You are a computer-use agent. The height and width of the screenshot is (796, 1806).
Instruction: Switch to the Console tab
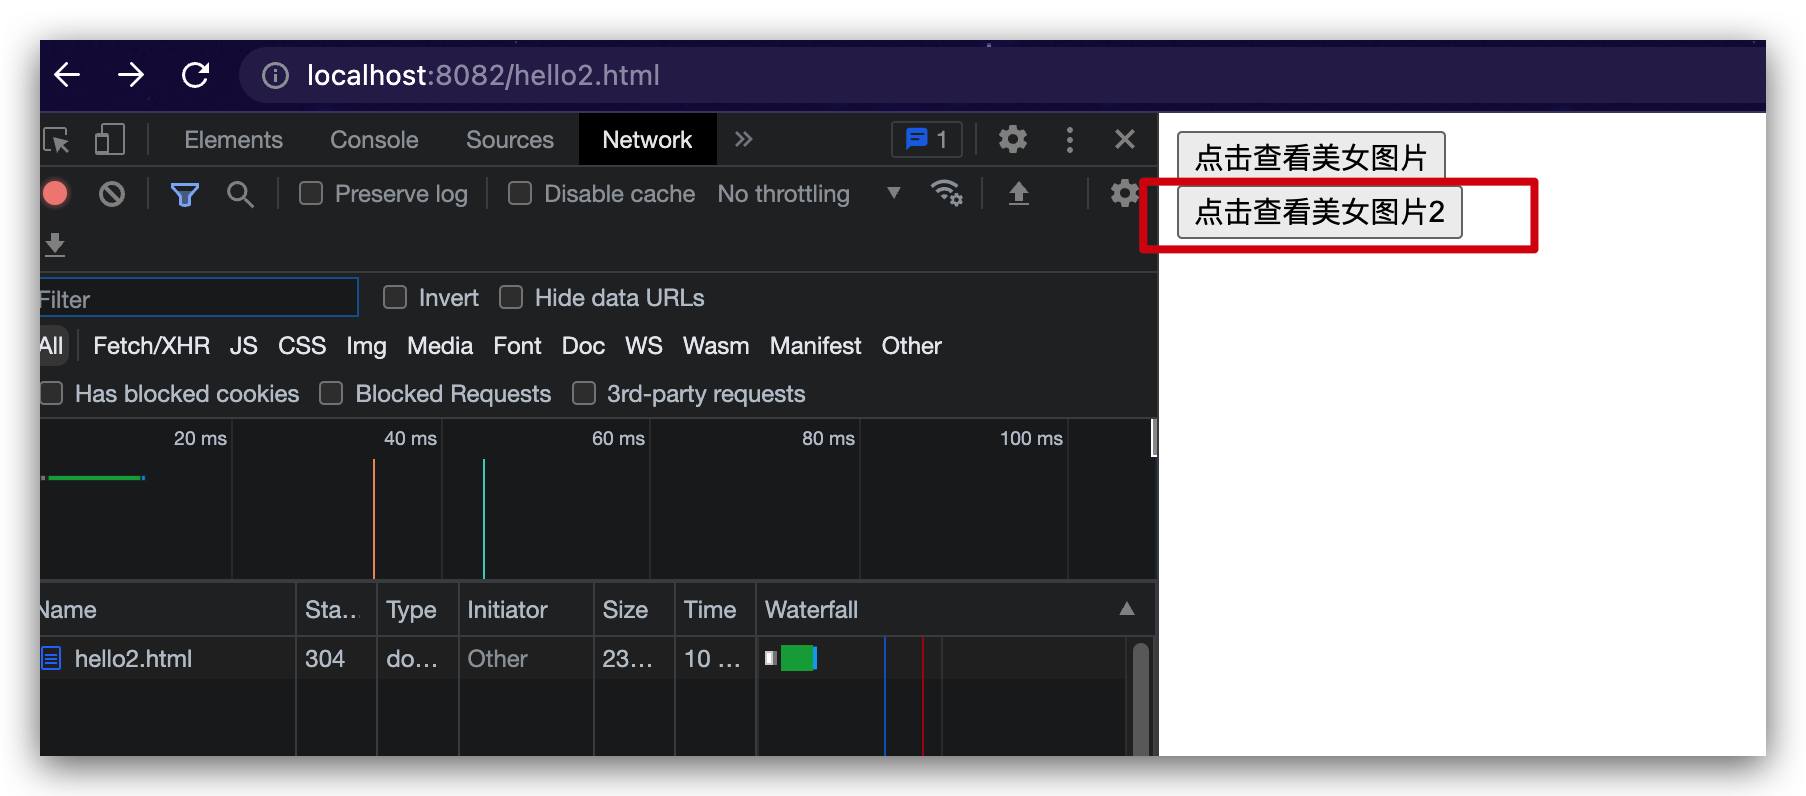374,140
